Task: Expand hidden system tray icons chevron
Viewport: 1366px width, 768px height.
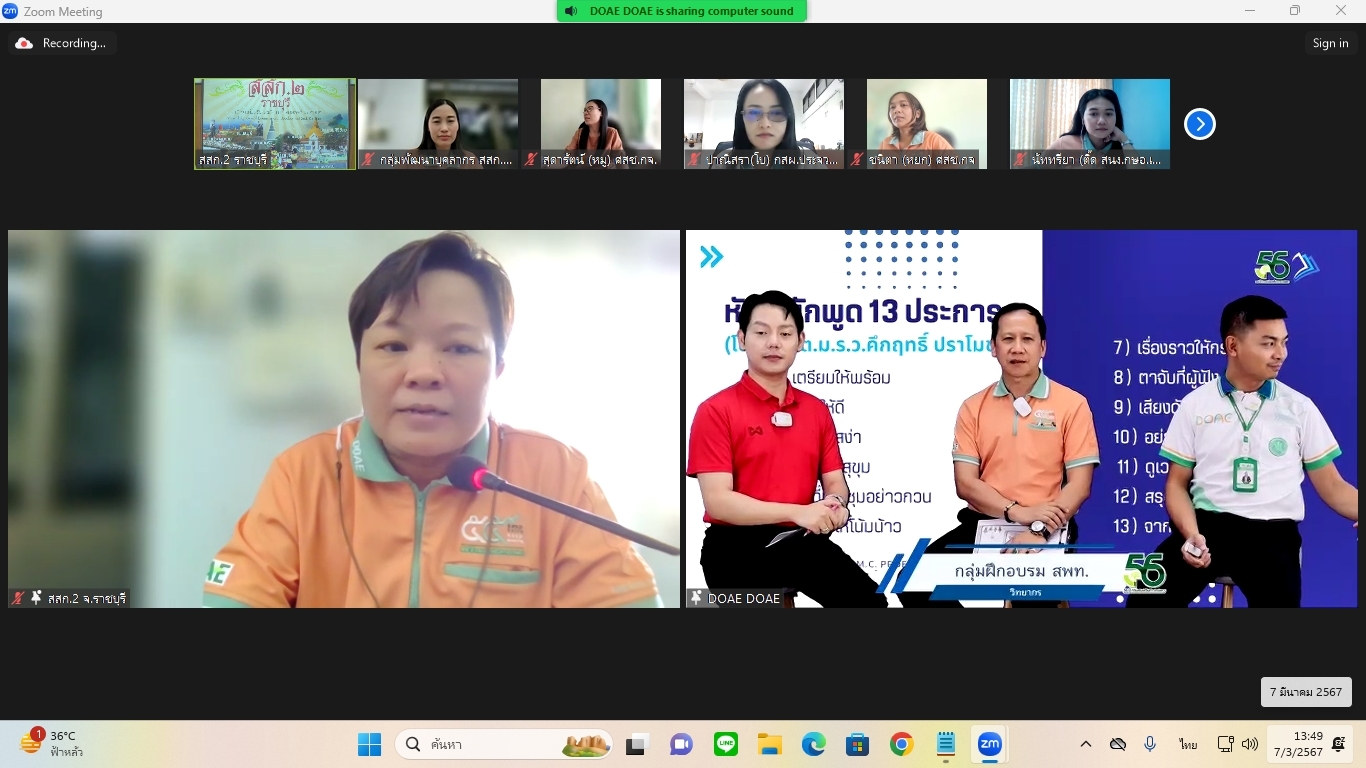Action: point(1085,744)
